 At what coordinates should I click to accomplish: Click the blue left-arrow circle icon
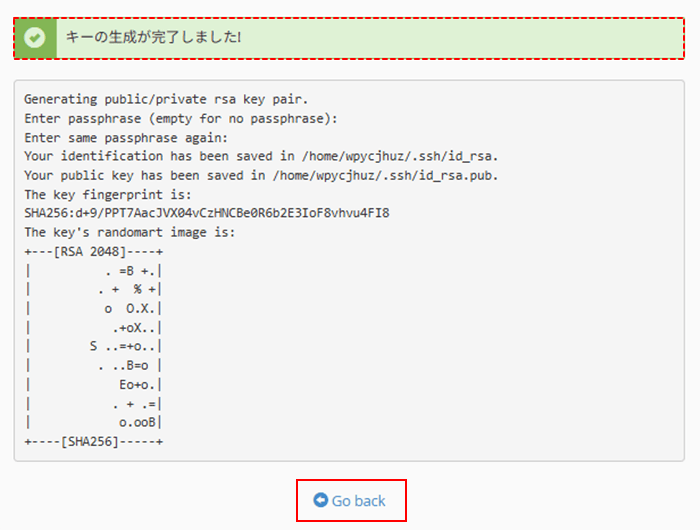pos(321,500)
